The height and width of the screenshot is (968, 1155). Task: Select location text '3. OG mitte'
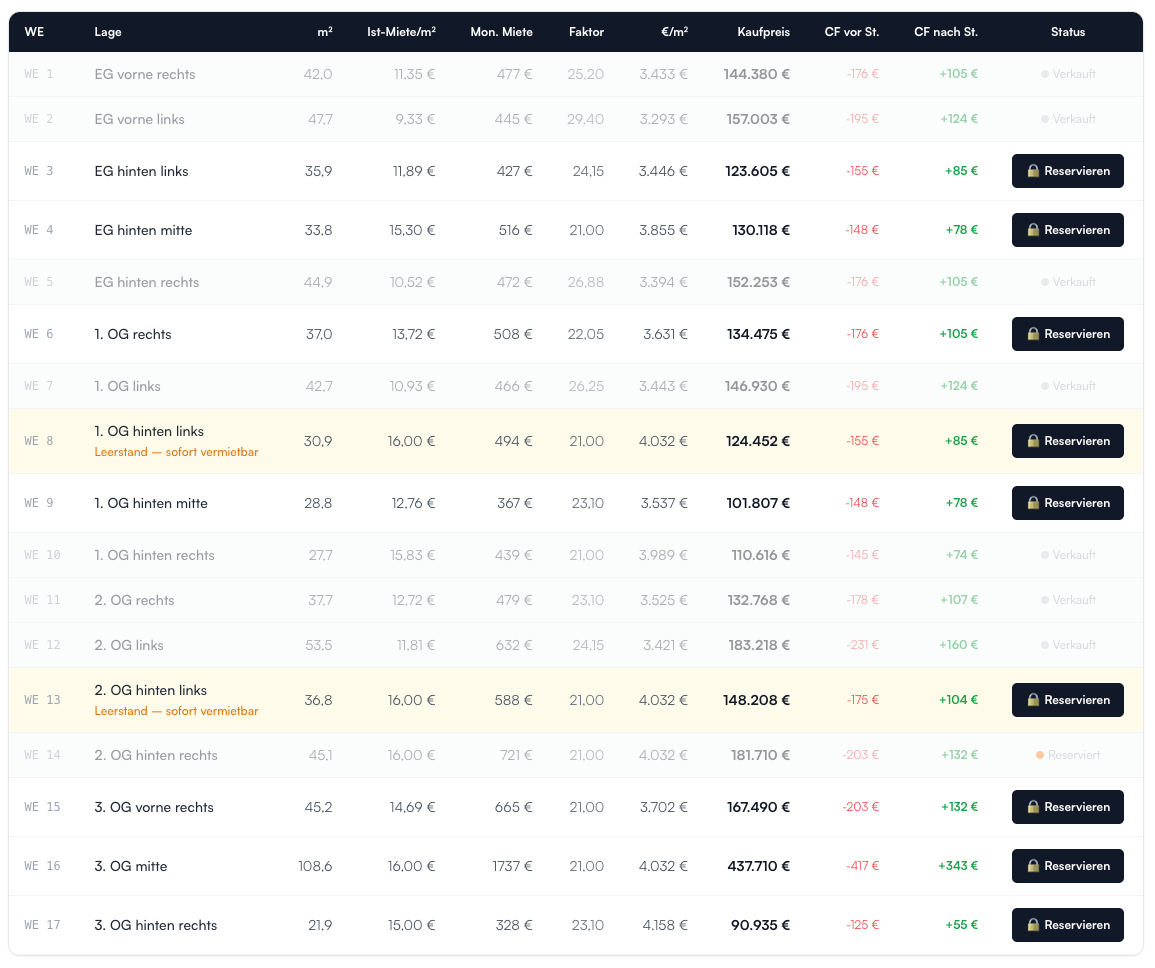(x=130, y=866)
